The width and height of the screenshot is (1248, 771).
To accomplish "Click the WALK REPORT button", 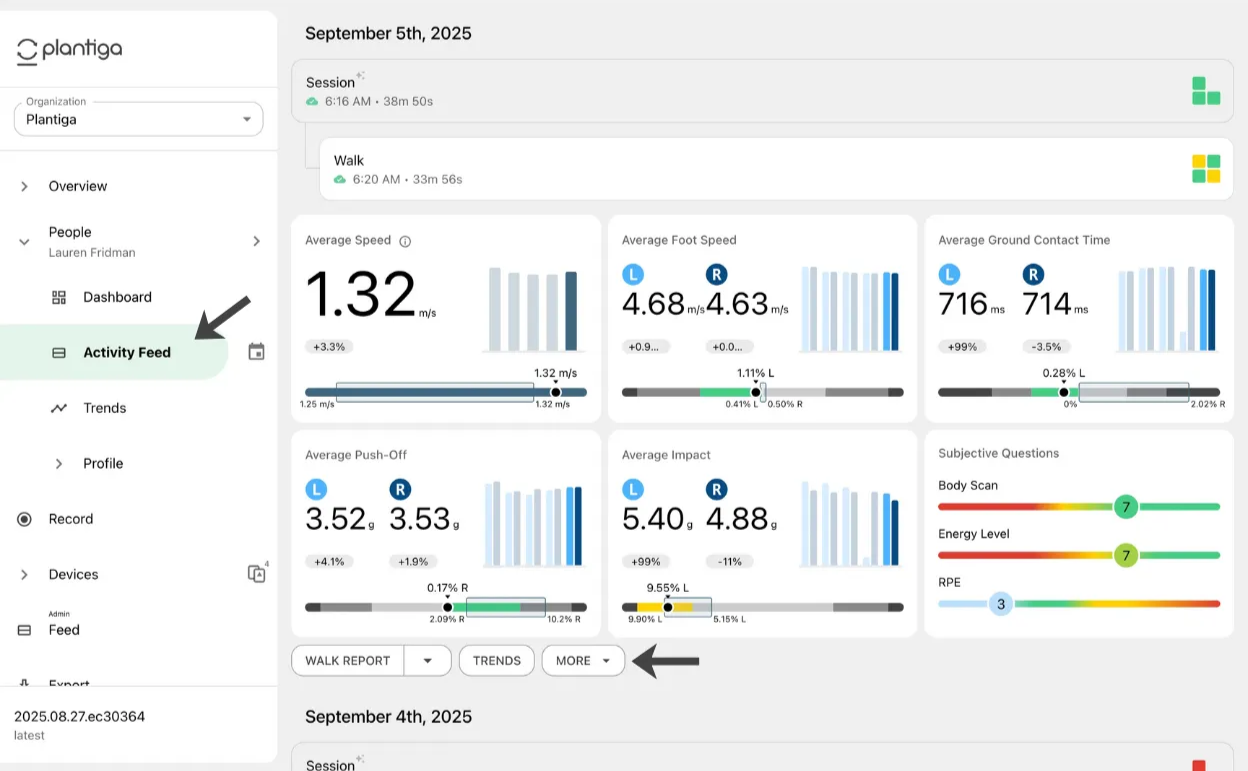I will pos(347,661).
